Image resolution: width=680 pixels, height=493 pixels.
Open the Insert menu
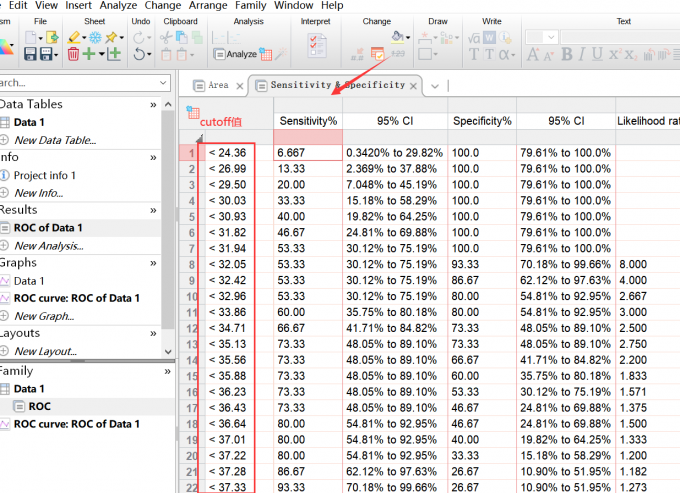click(x=78, y=5)
